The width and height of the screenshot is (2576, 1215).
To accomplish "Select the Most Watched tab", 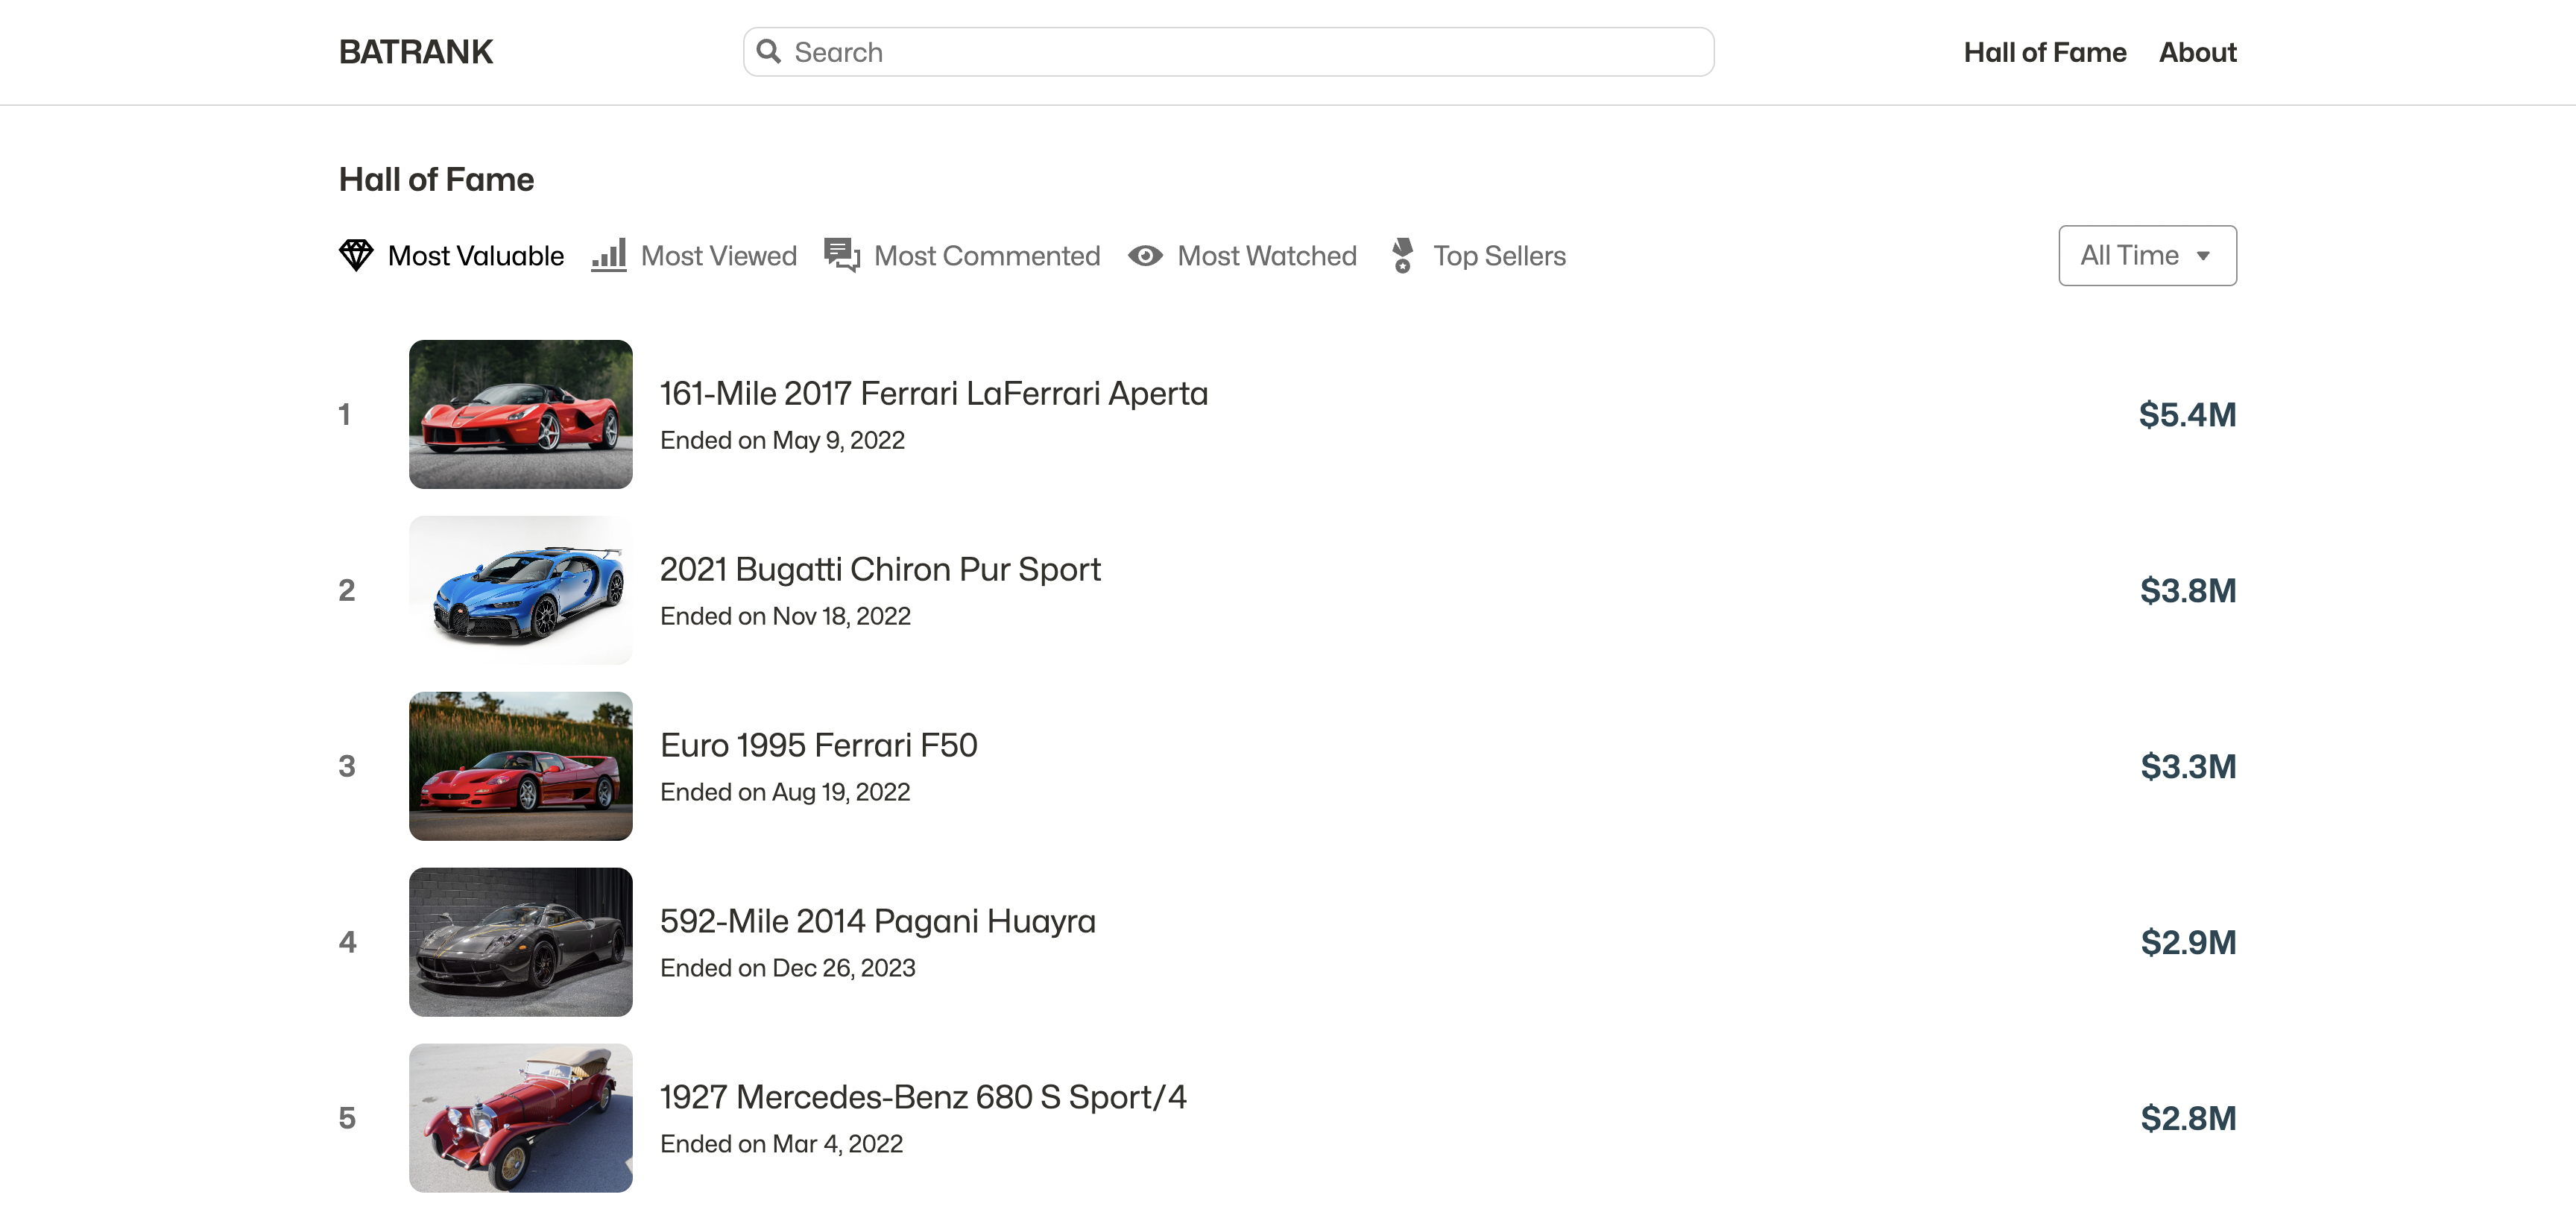I will [1266, 256].
